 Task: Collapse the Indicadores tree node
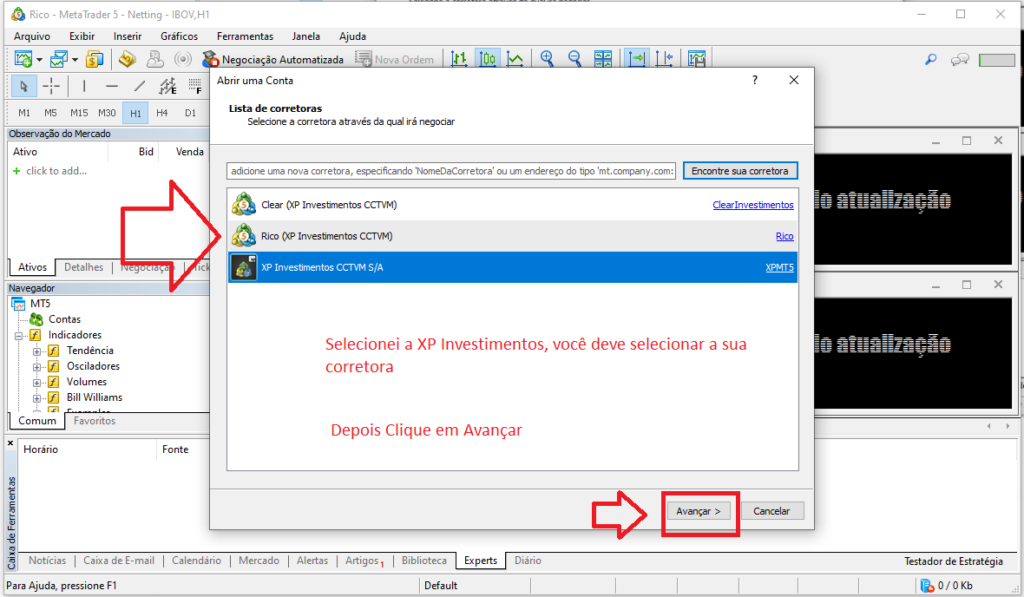click(20, 335)
